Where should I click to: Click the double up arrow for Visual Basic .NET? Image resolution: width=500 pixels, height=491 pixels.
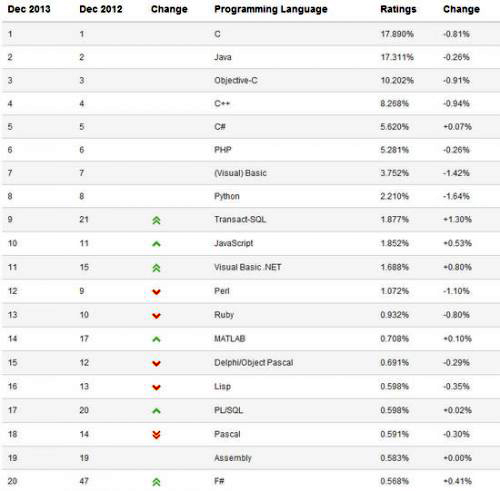tap(156, 268)
